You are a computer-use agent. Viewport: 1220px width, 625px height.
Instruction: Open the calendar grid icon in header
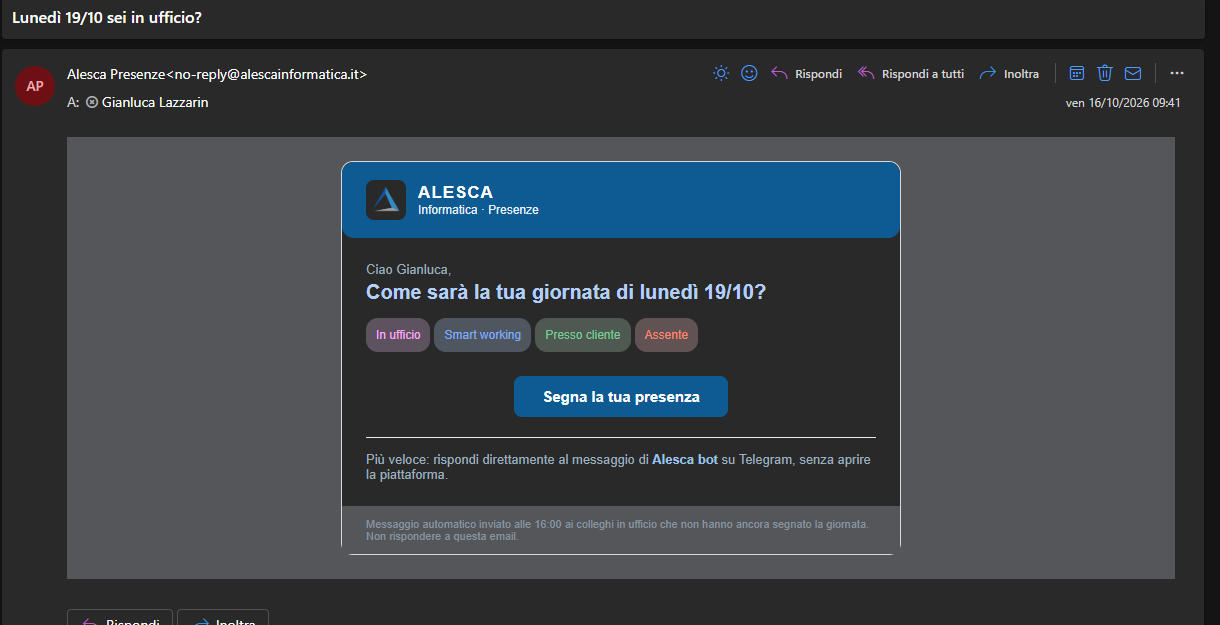click(1077, 73)
